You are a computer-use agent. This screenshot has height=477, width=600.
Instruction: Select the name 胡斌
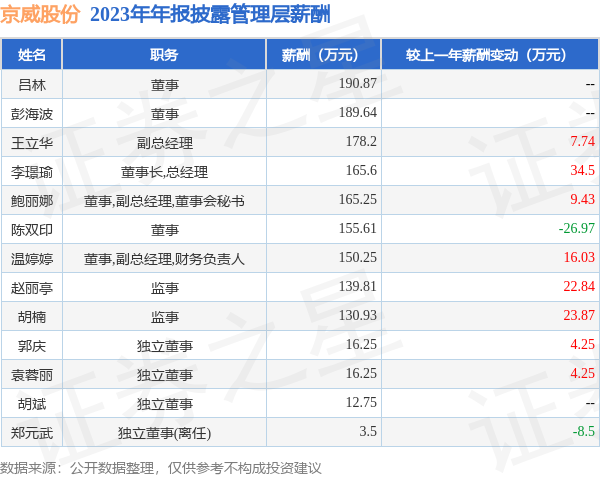[x=32, y=404]
